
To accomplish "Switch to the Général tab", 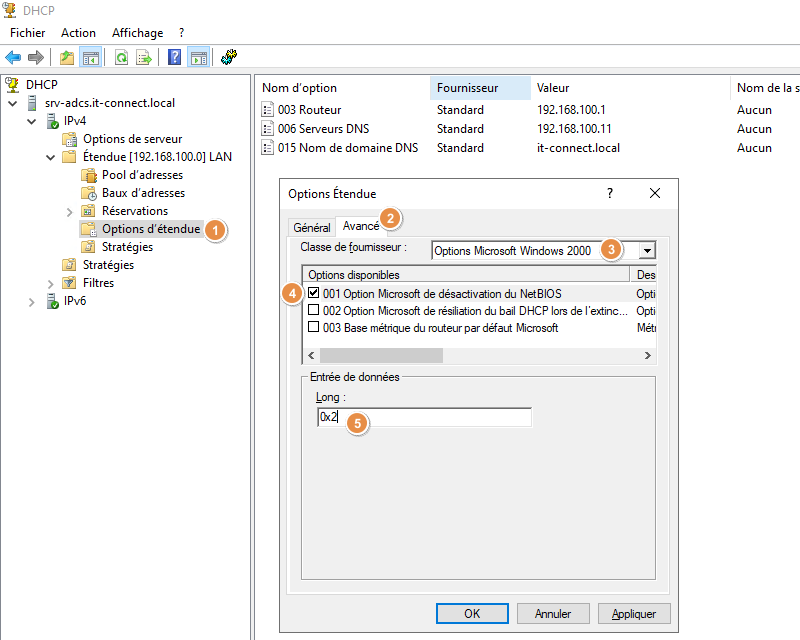I will click(312, 228).
